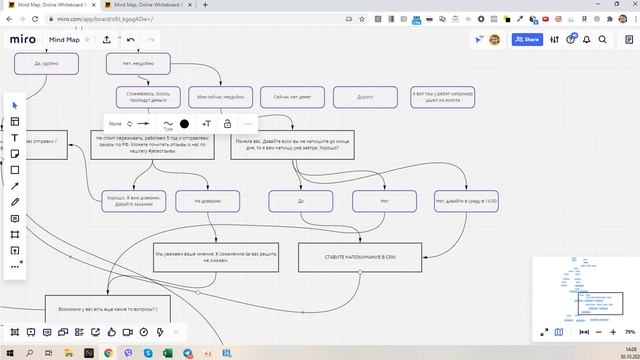Start Video chat from bottom toolbar
Screen dimensions: 640x360
[128, 332]
